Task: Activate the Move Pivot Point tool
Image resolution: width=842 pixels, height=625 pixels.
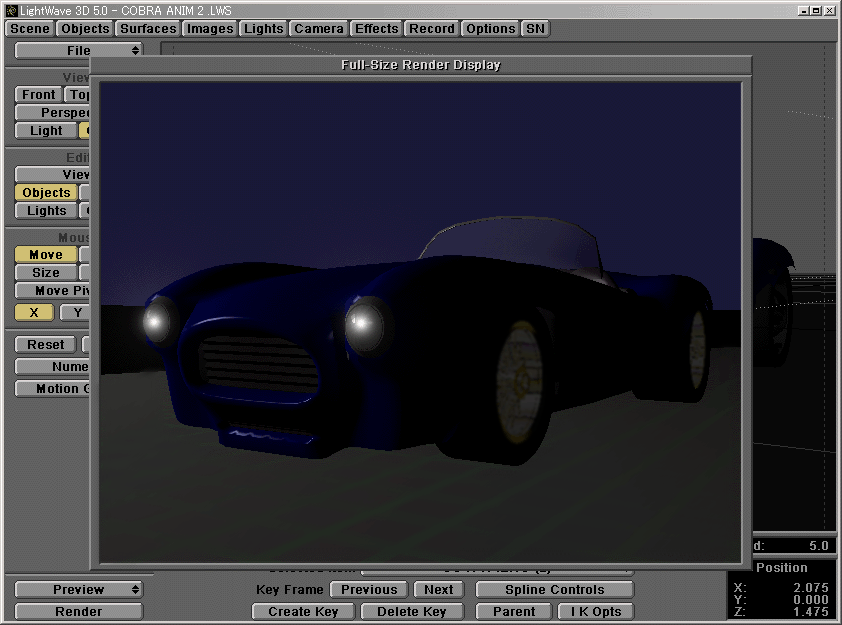Action: [48, 290]
